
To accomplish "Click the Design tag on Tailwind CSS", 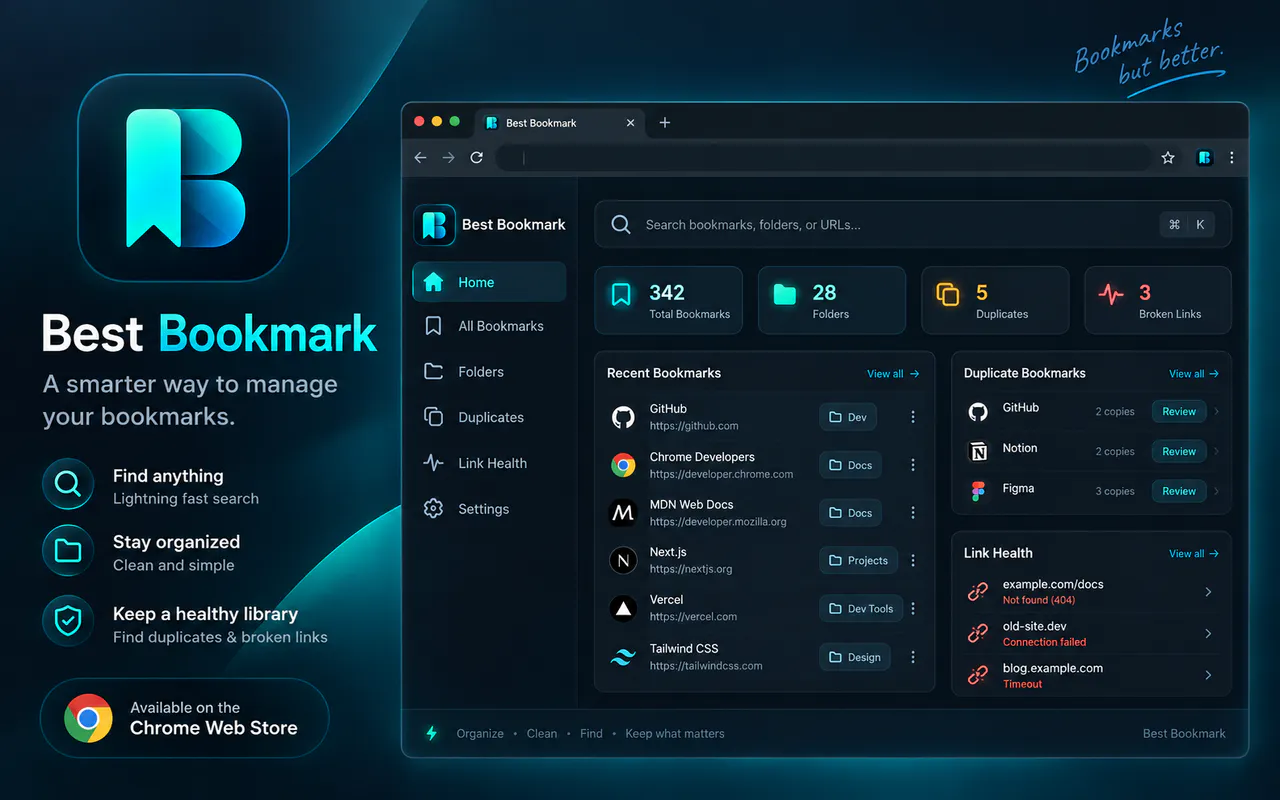I will (x=855, y=657).
